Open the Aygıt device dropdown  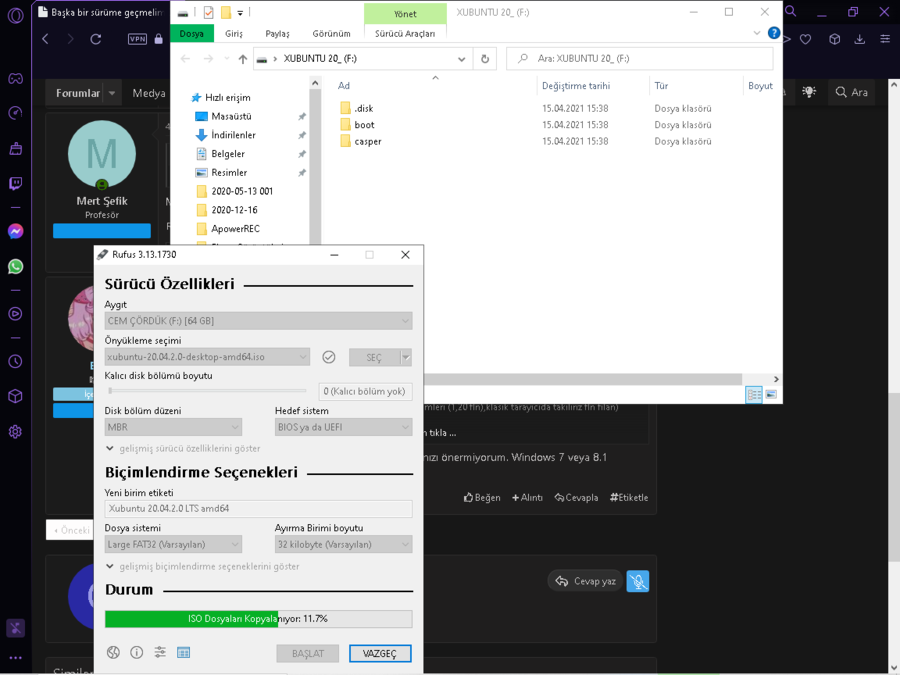coord(258,321)
